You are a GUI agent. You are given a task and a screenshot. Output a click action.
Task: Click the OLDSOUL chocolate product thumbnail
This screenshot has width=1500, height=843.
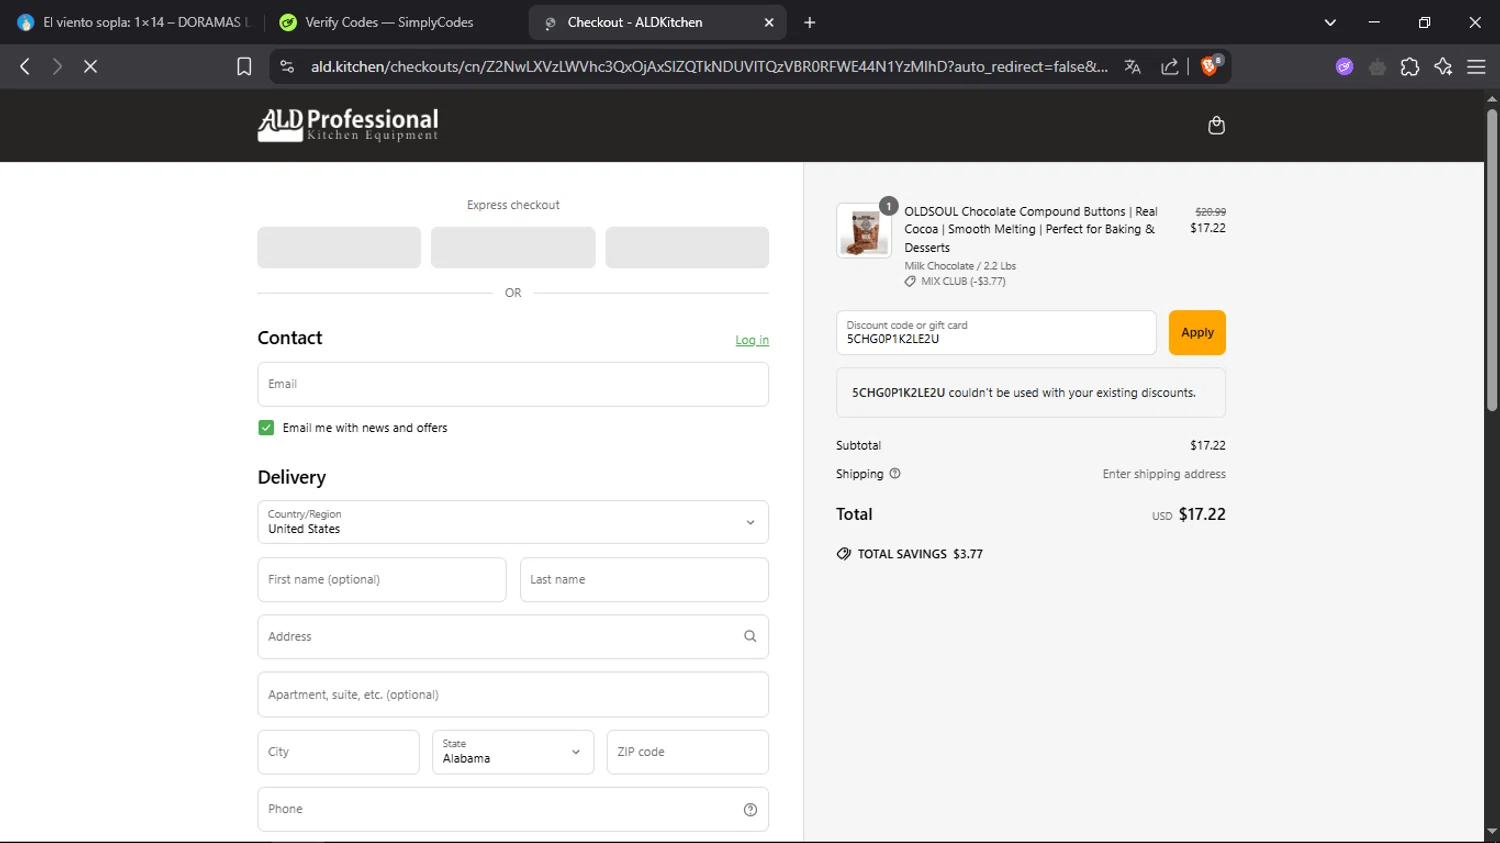864,231
